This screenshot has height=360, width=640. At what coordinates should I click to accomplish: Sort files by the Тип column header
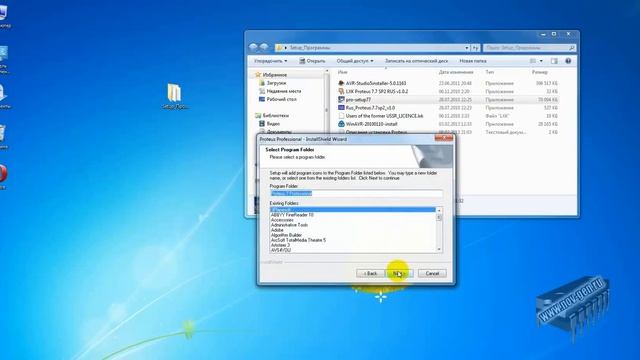(x=489, y=72)
